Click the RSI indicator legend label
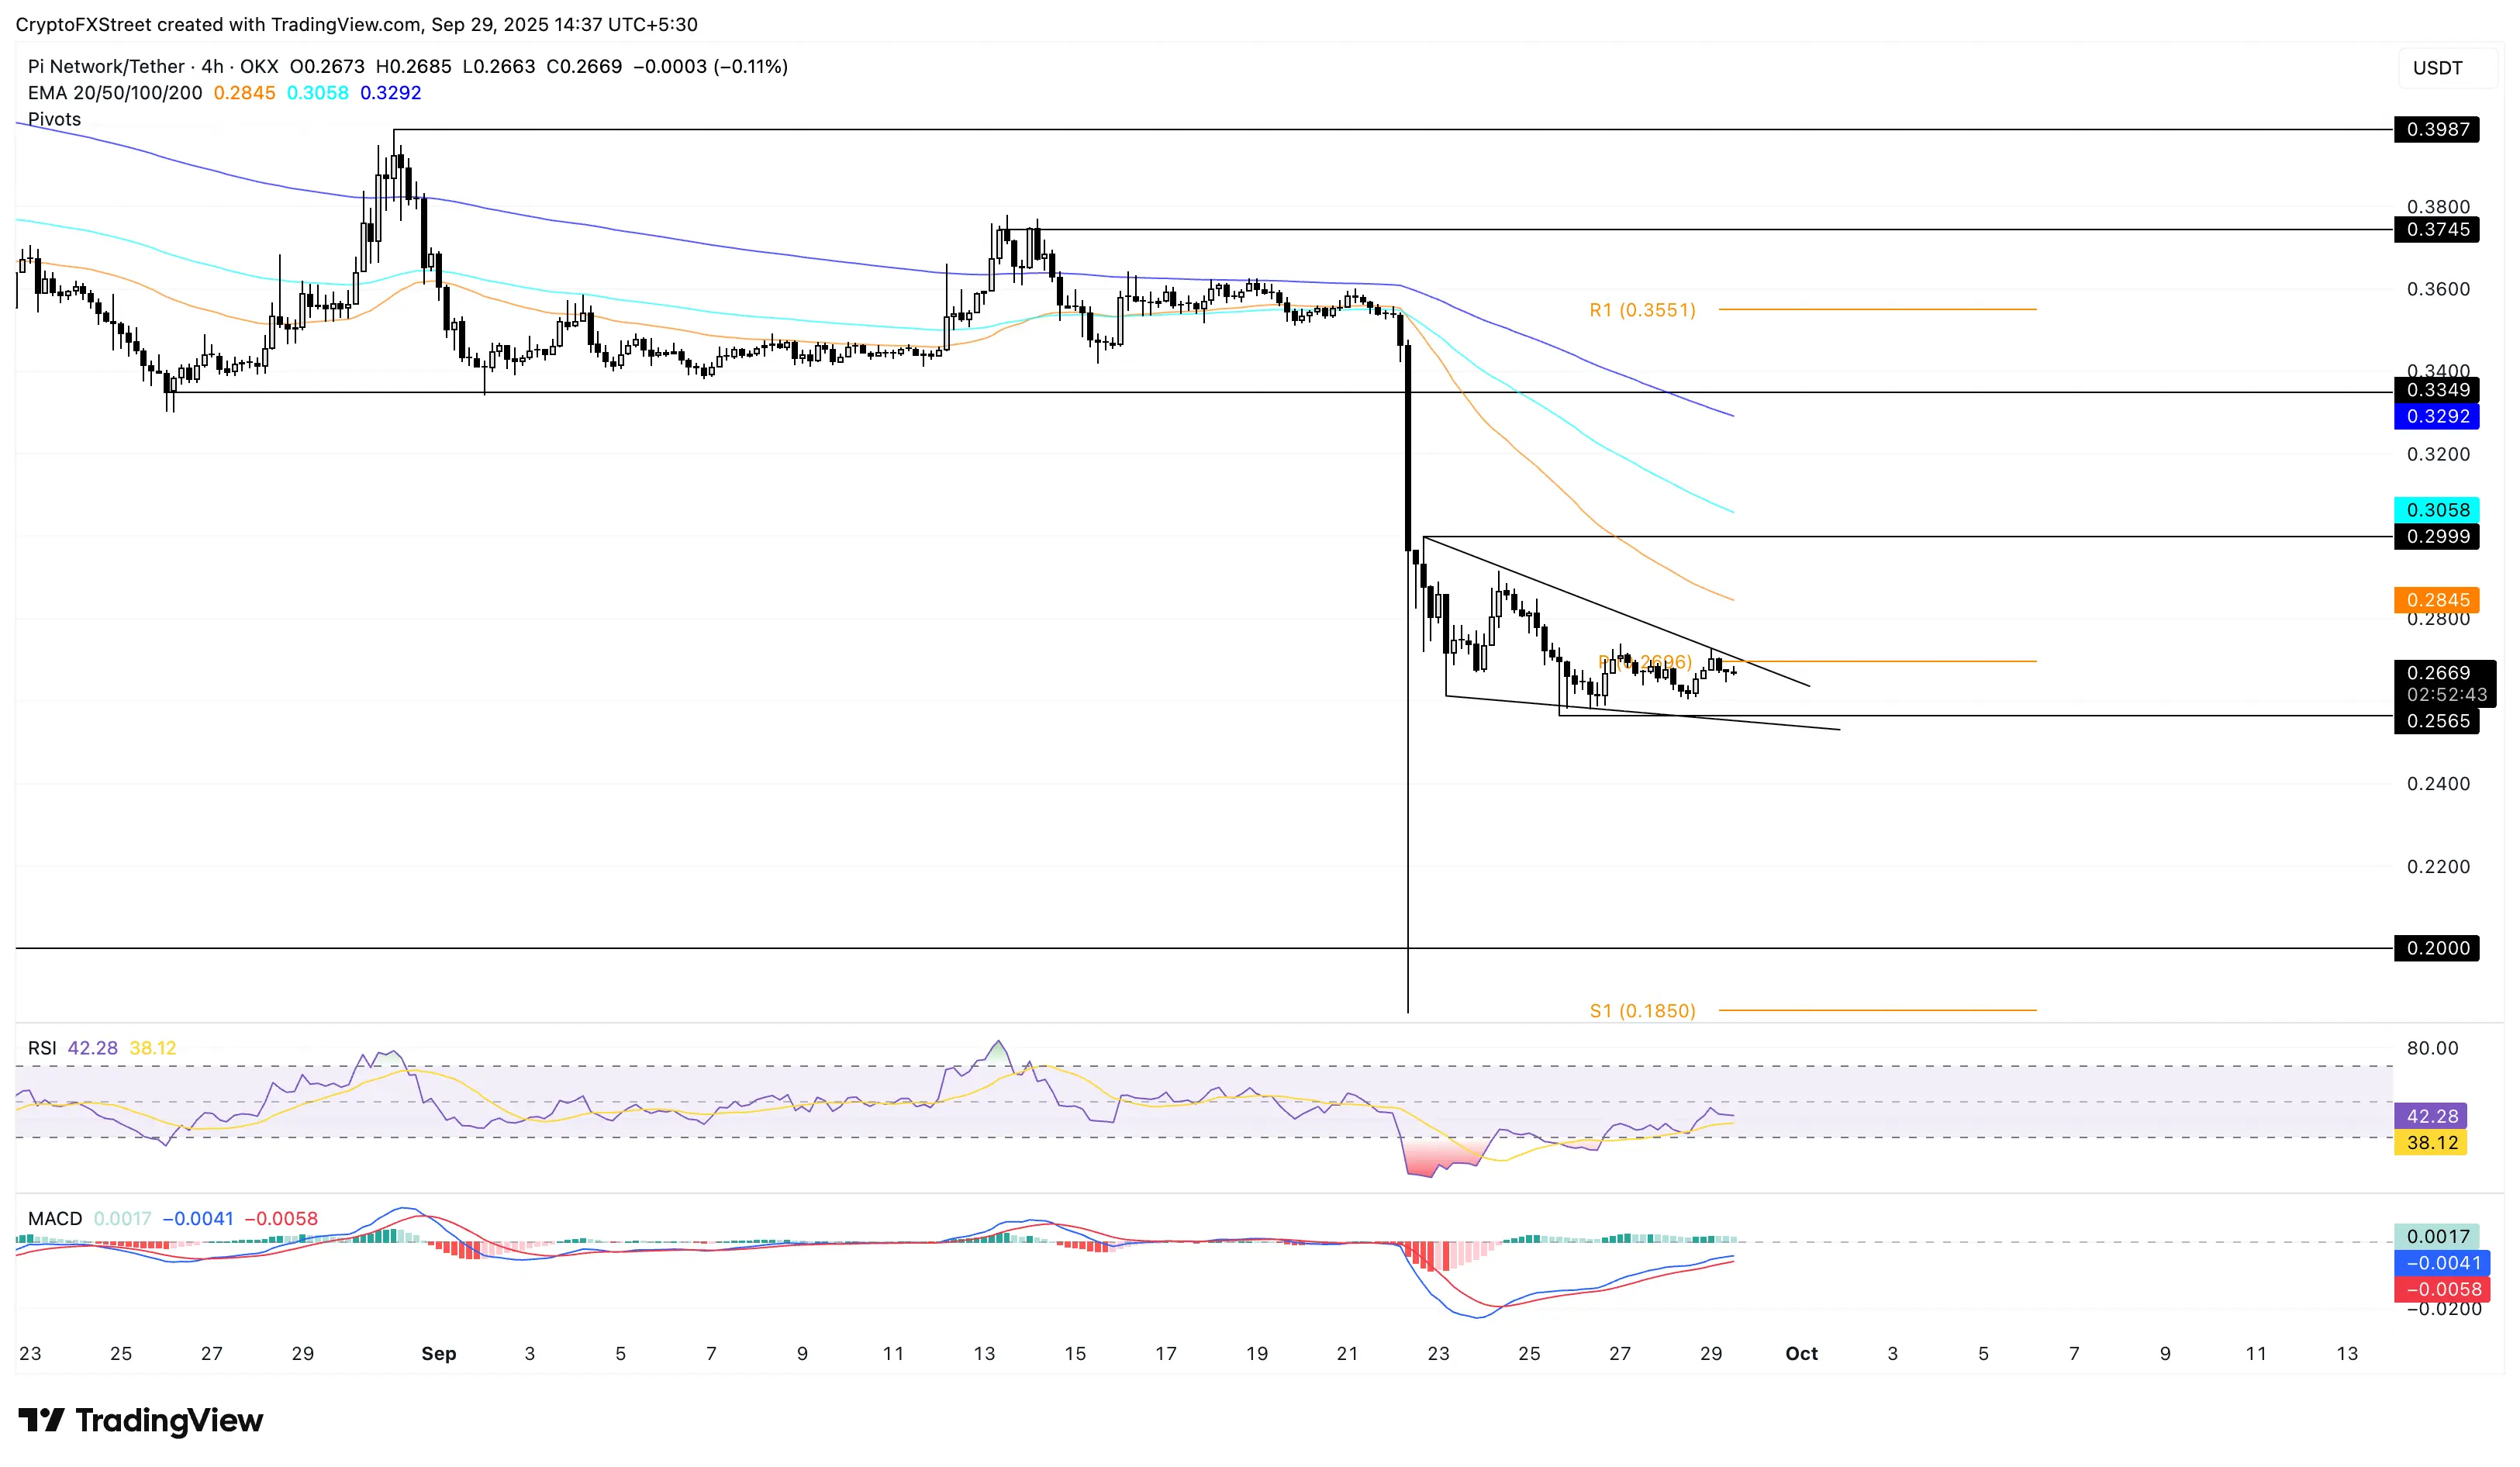The height and width of the screenshot is (1467, 2520). click(x=42, y=1048)
